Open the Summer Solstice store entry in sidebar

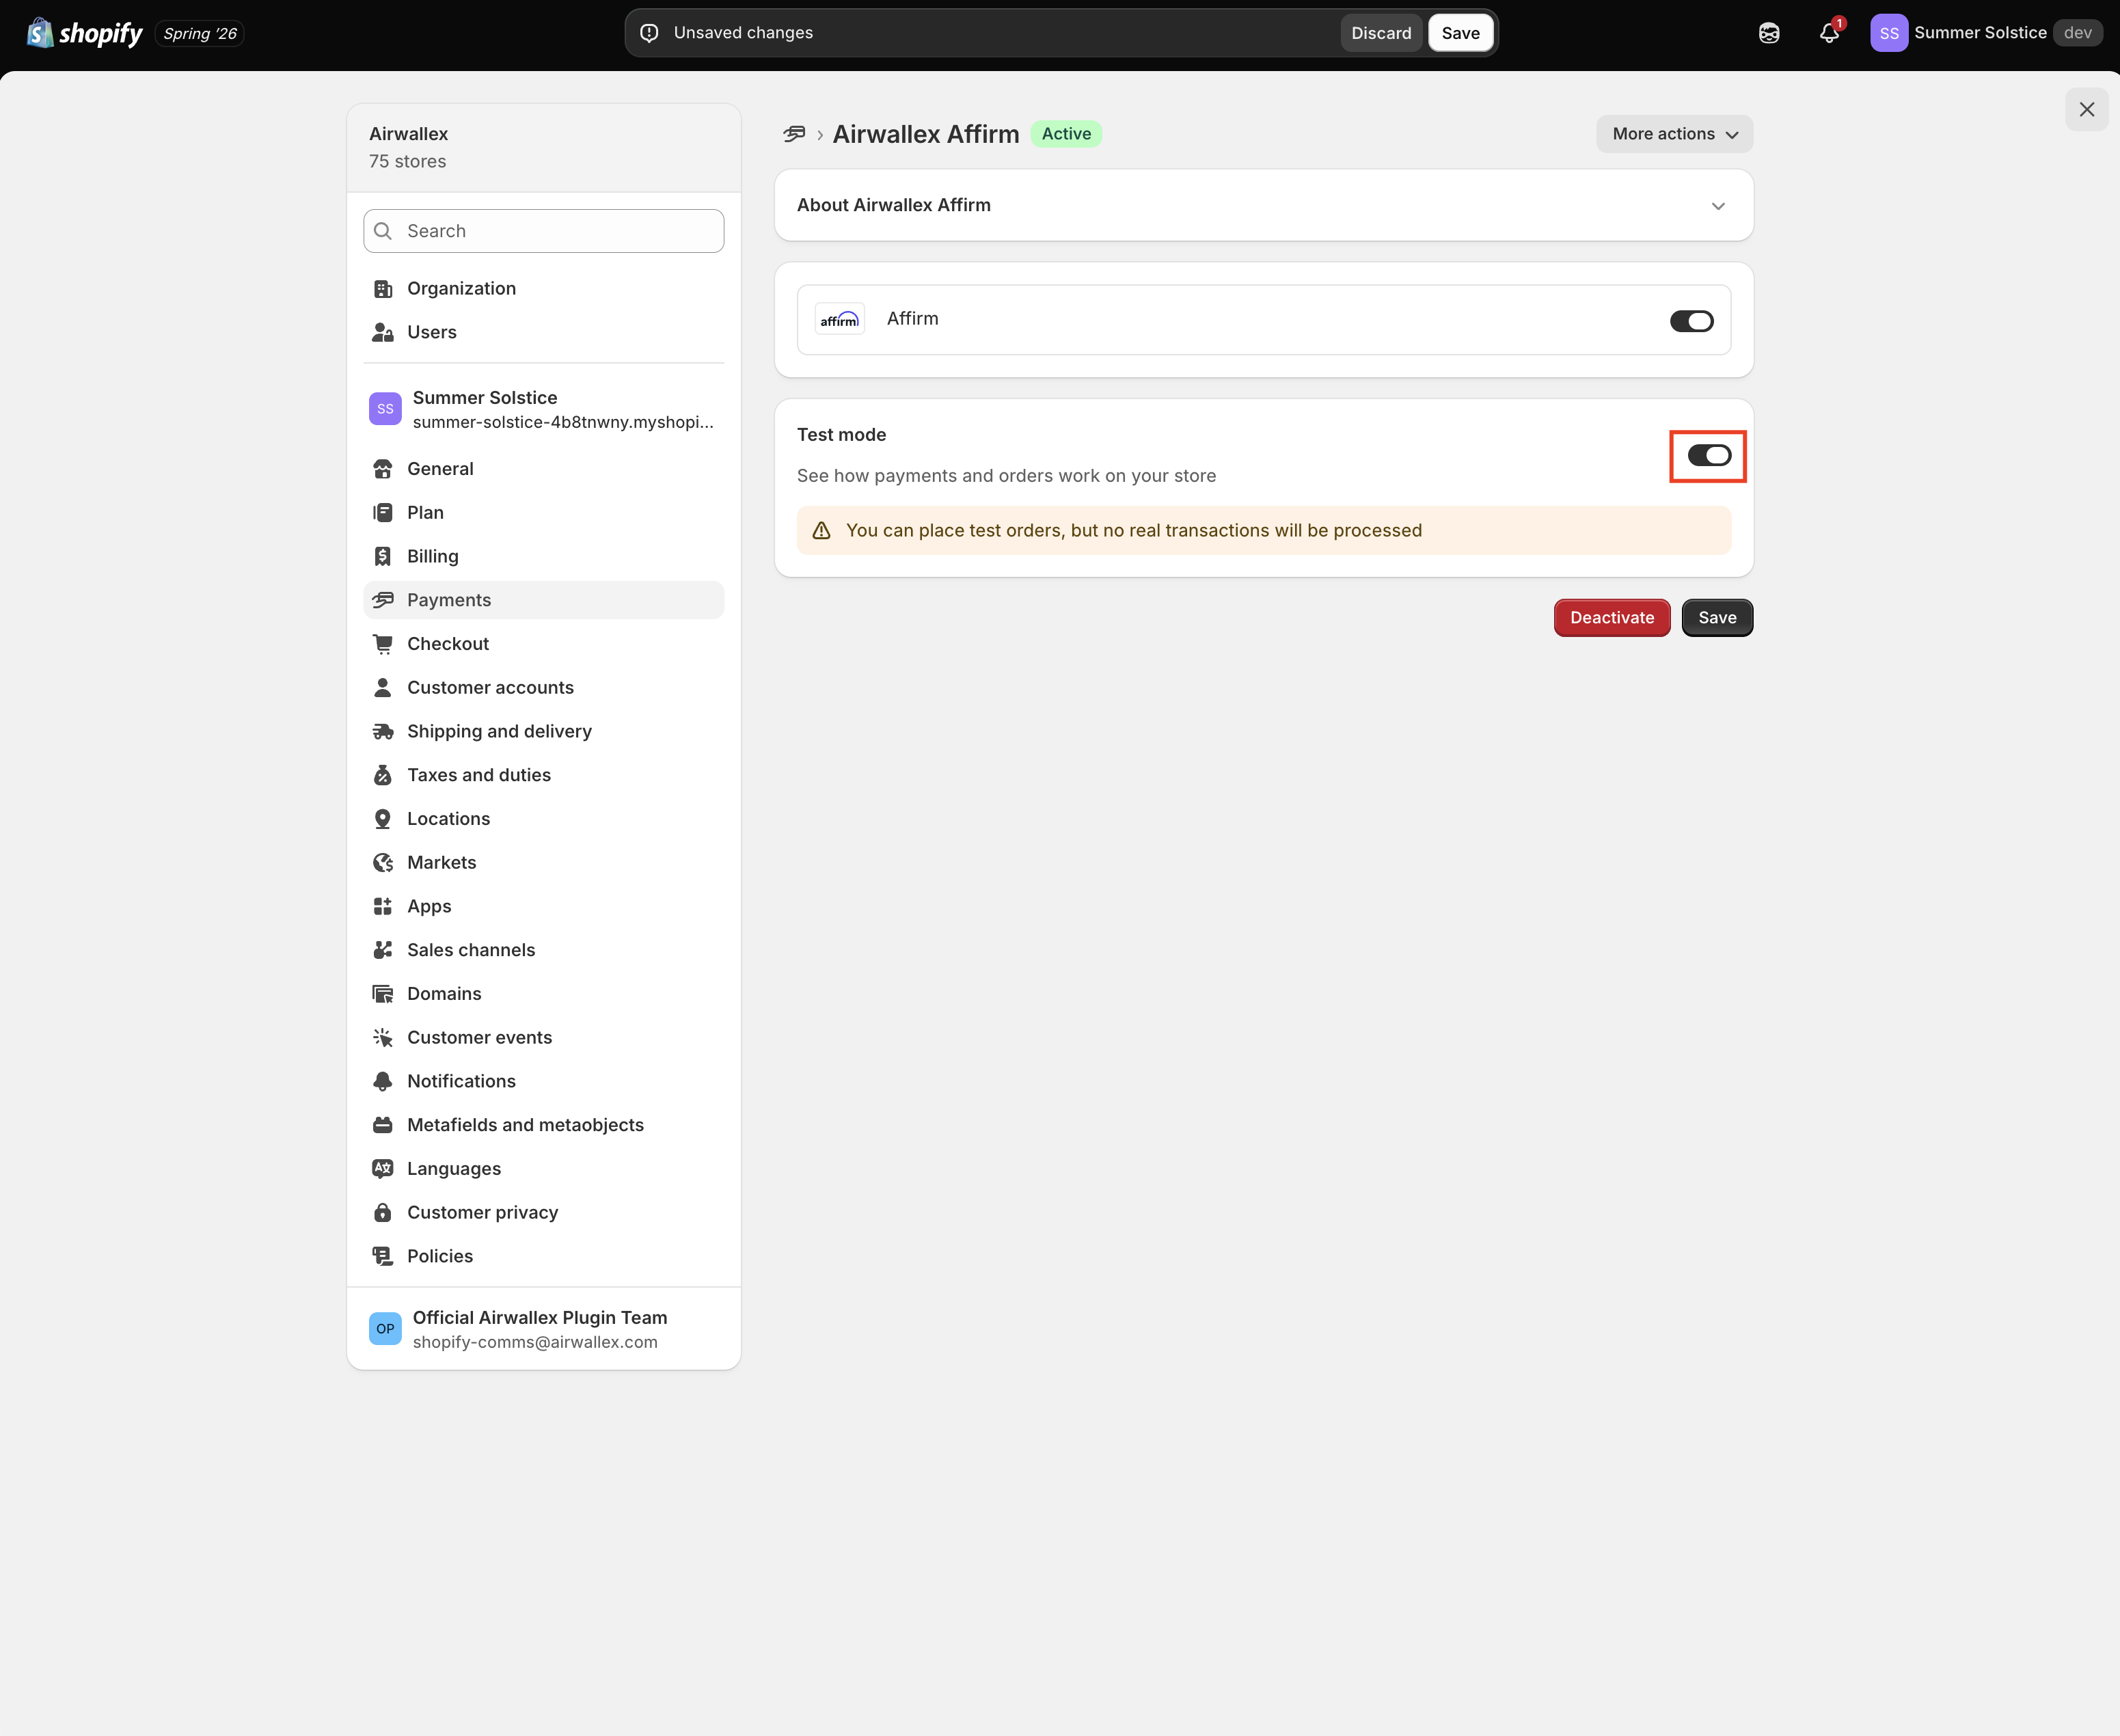click(x=544, y=409)
